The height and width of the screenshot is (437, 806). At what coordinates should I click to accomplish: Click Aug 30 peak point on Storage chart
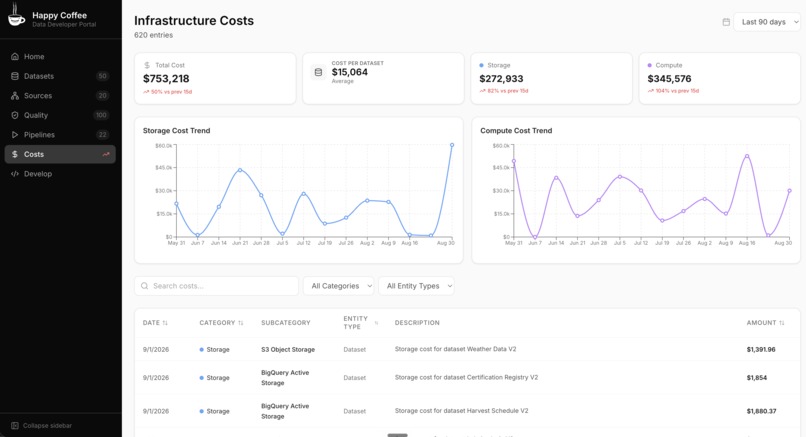coord(452,145)
